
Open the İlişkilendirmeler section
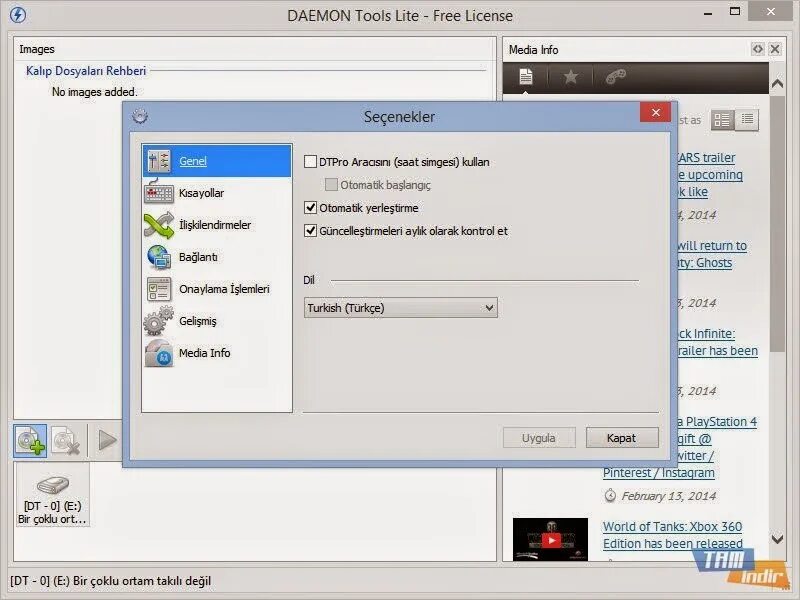217,225
